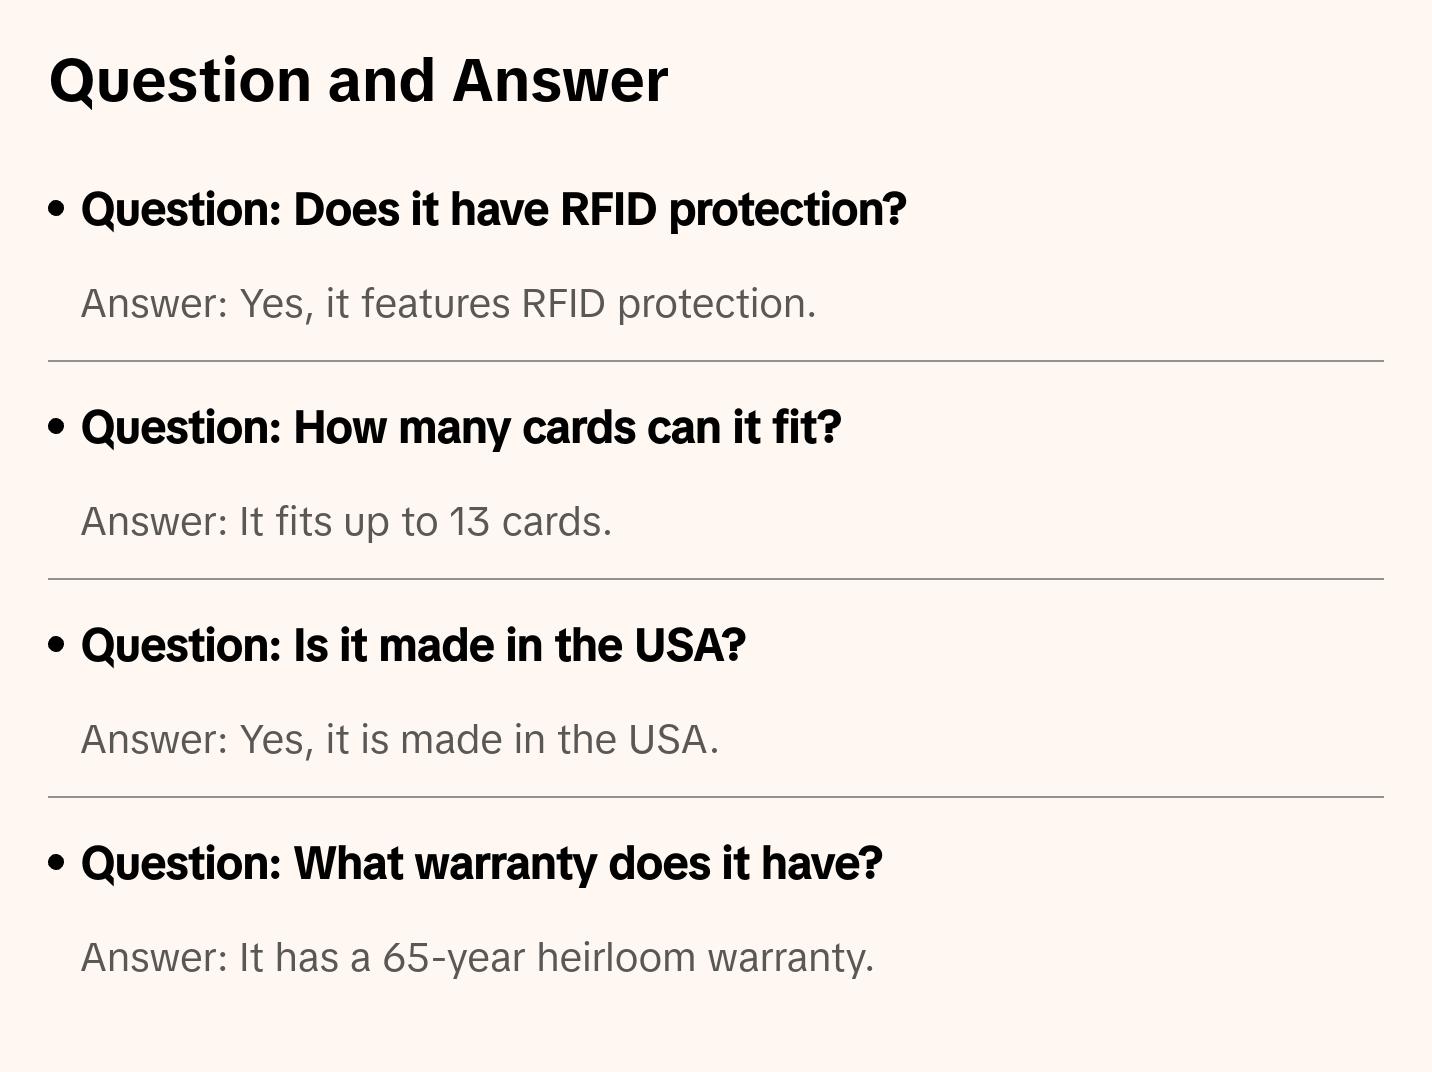The image size is (1432, 1072).
Task: Click the answer confirming RFID protection
Action: point(448,304)
